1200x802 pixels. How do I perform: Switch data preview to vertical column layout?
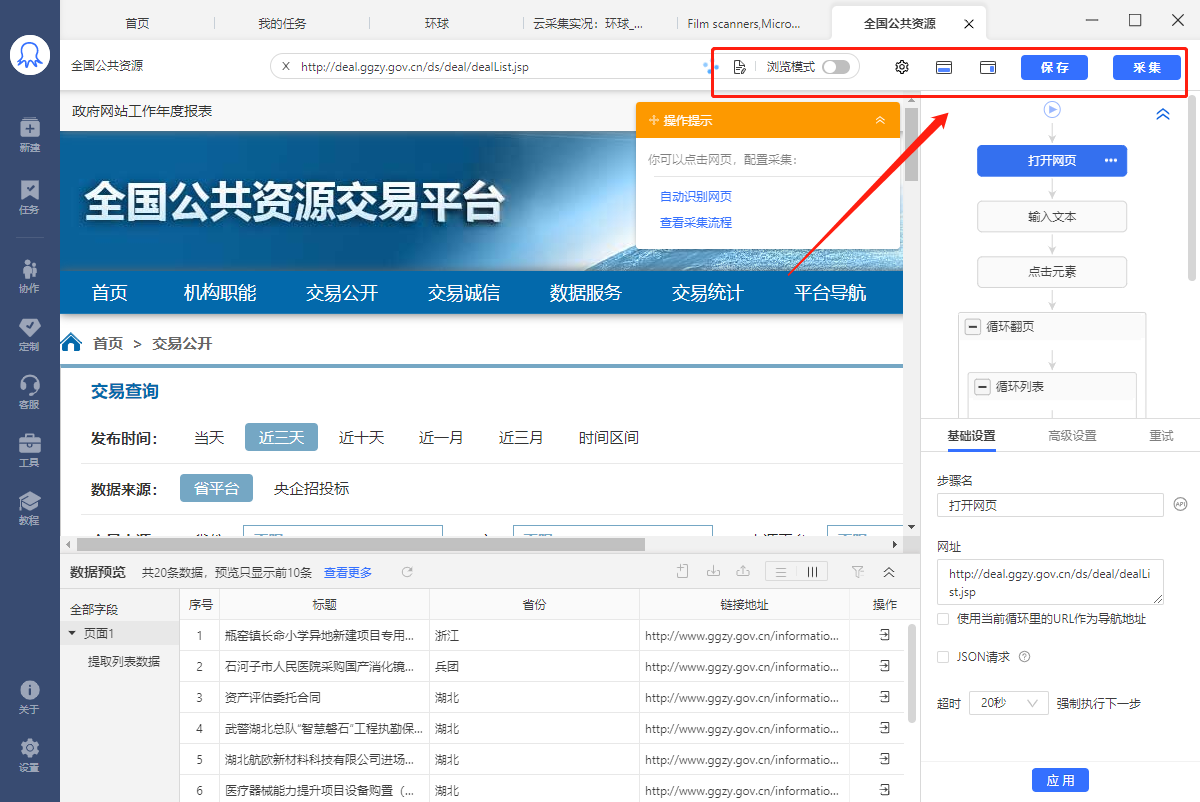pyautogui.click(x=812, y=572)
